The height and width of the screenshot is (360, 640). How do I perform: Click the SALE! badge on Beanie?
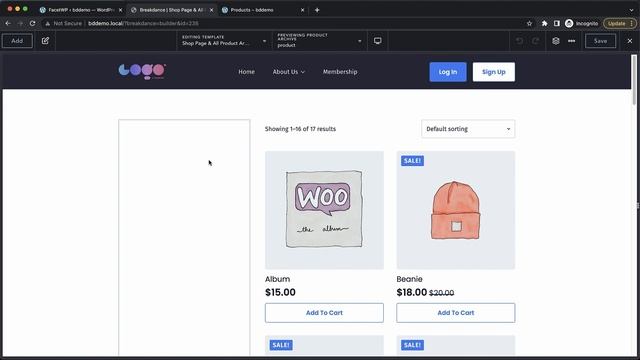coord(412,161)
